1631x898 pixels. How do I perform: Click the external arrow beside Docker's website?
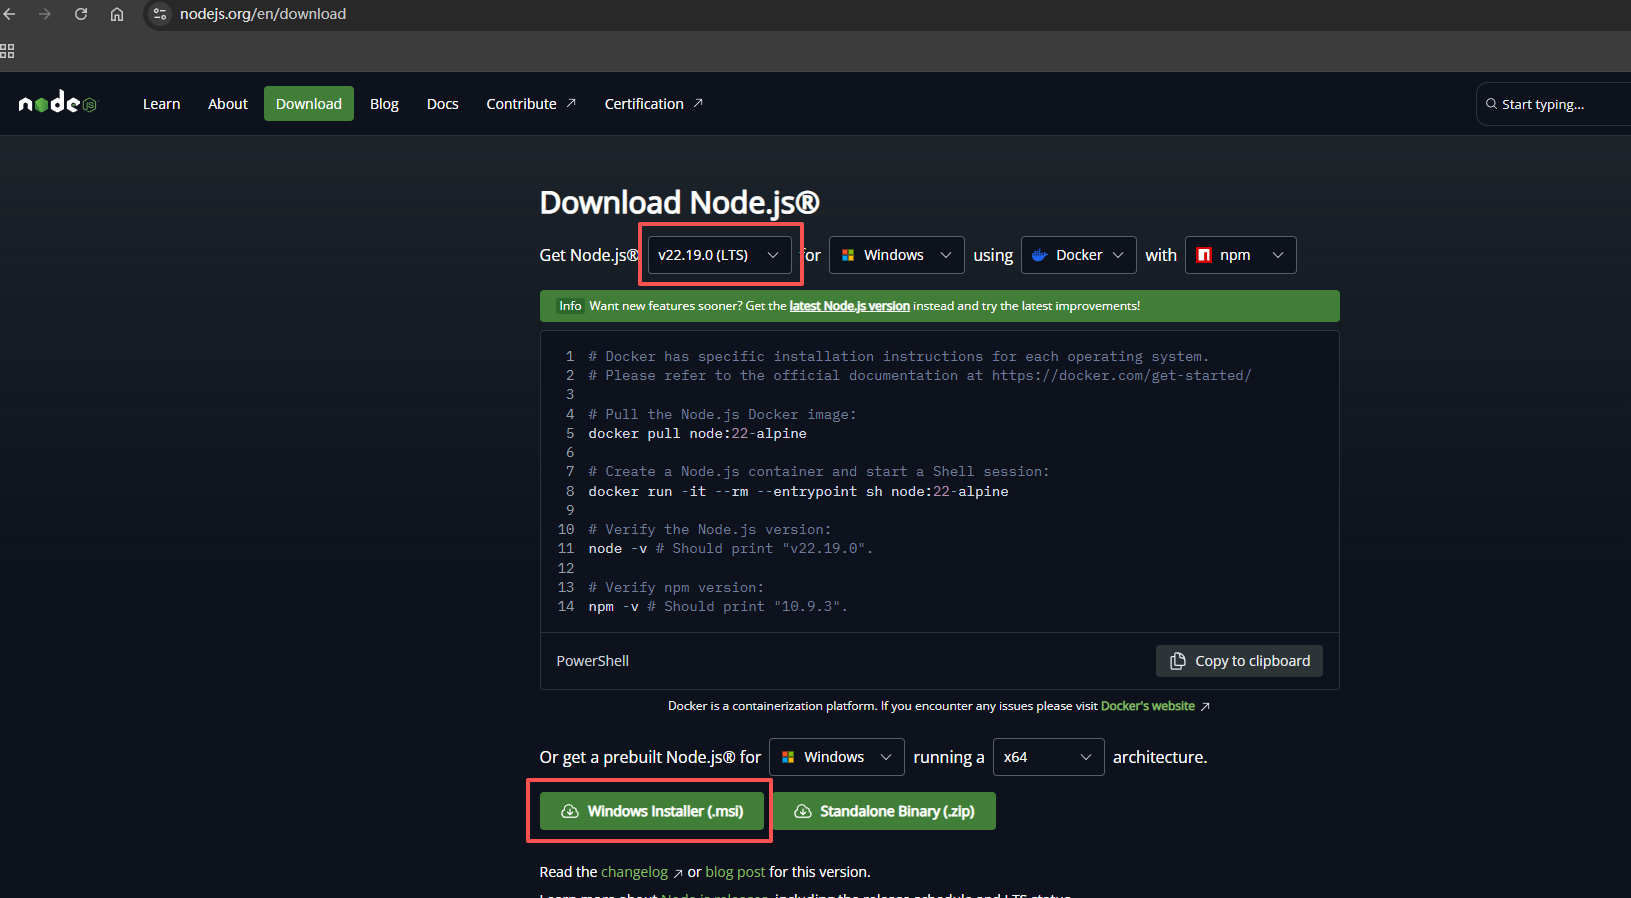coord(1205,706)
